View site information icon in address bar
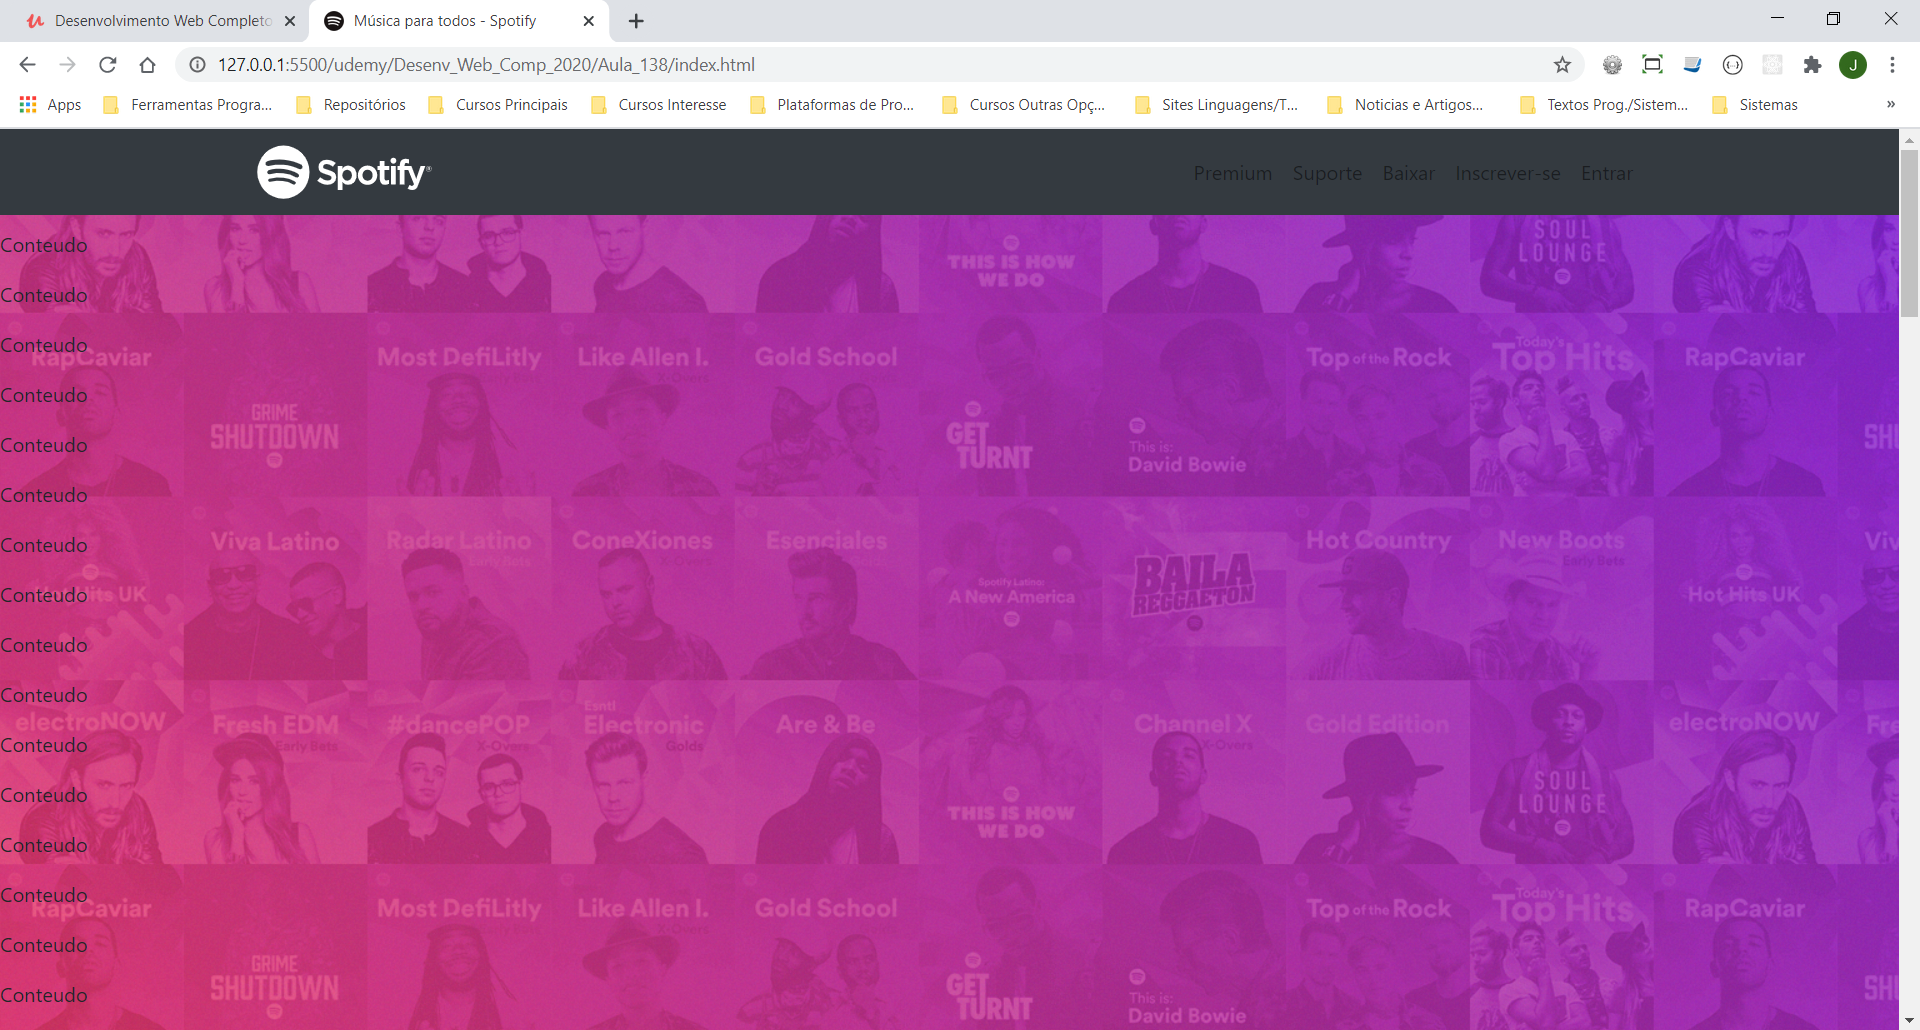Viewport: 1920px width, 1030px height. (198, 65)
